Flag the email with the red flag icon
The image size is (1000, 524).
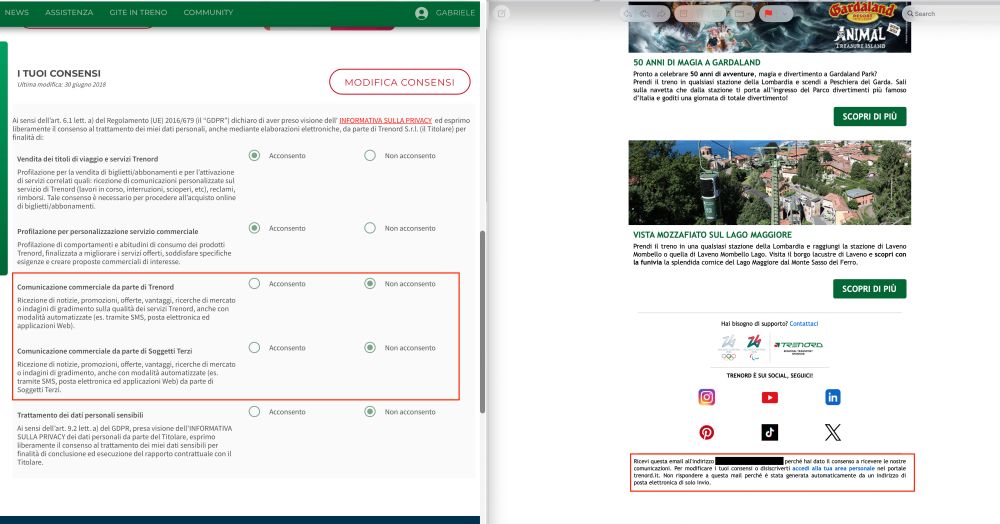click(768, 13)
